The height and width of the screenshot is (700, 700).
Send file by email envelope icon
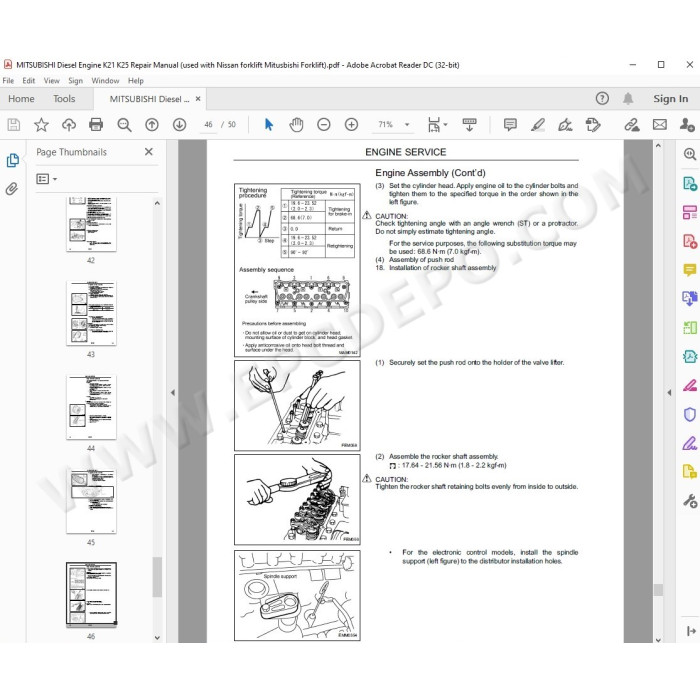pyautogui.click(x=659, y=125)
